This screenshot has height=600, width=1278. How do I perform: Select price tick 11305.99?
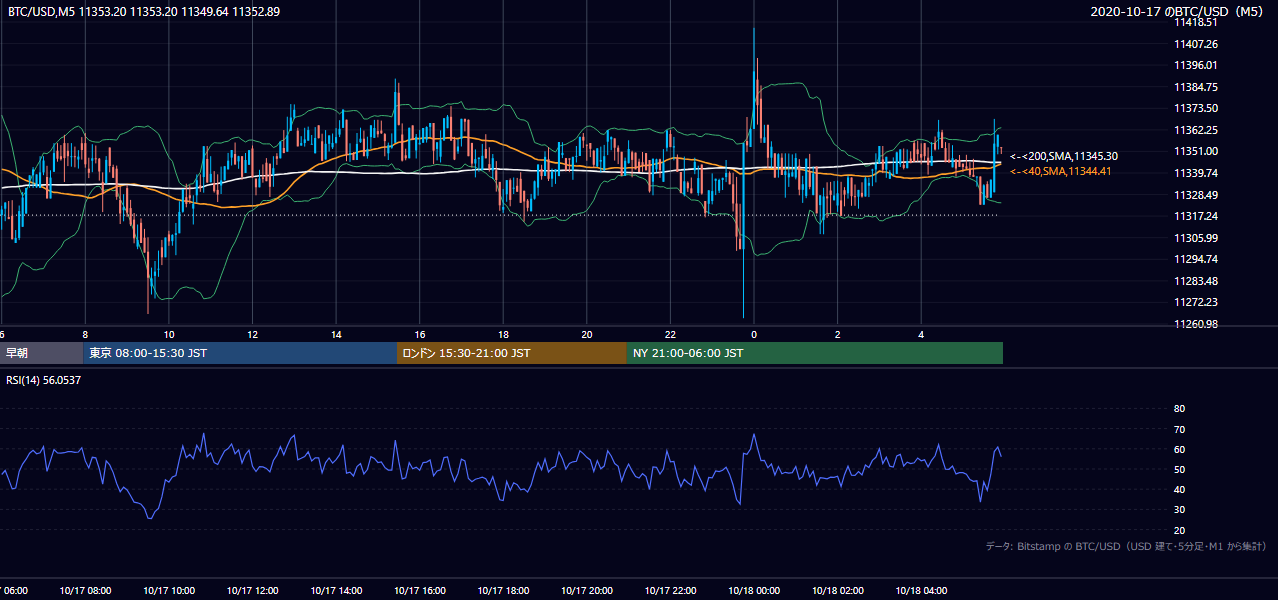[1197, 238]
